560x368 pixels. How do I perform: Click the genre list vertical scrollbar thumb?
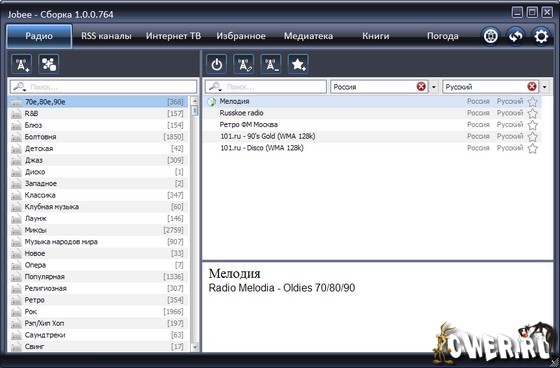point(195,111)
